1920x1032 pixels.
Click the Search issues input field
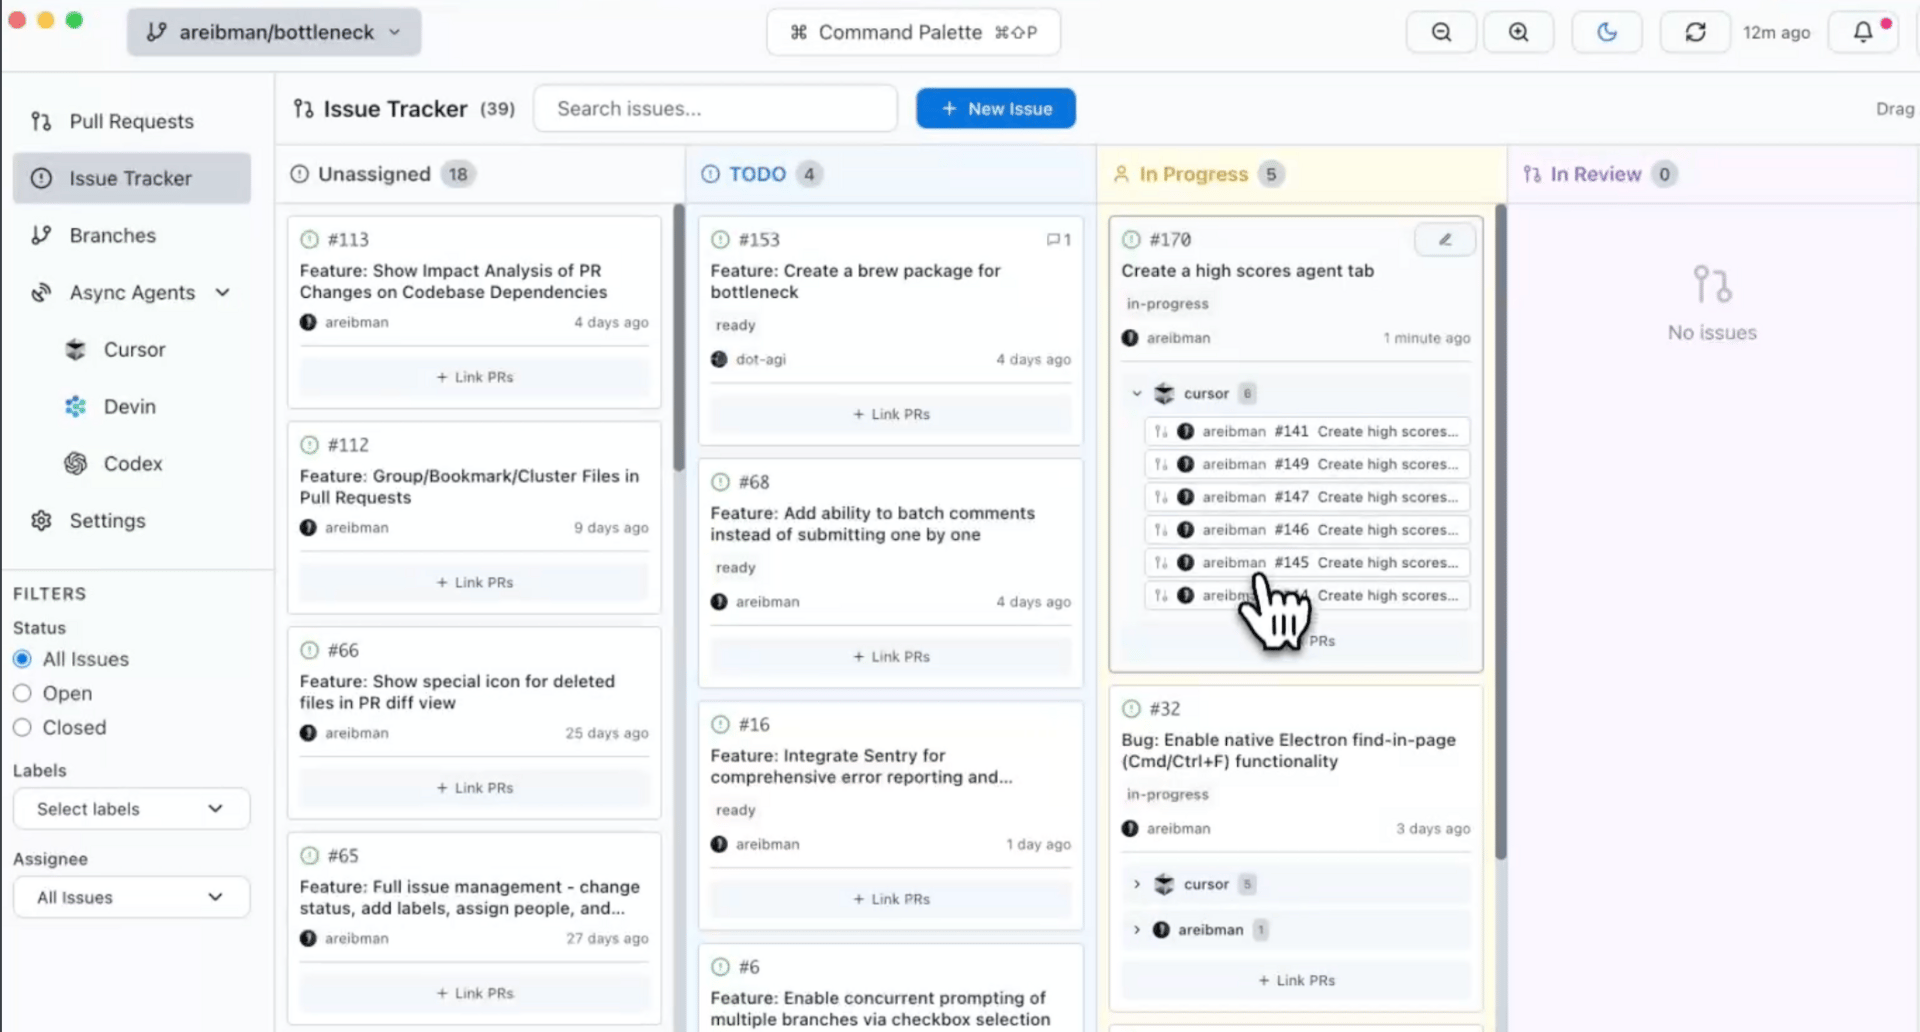pos(715,108)
